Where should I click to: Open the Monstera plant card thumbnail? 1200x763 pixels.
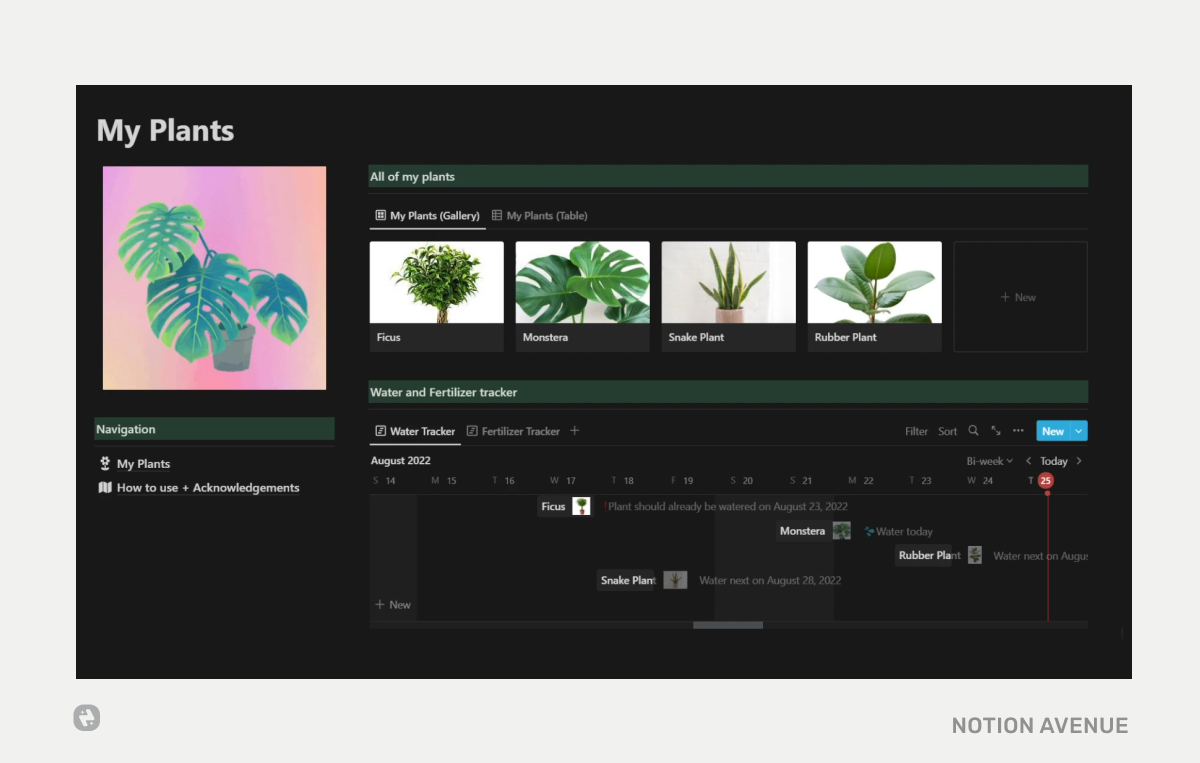coord(582,281)
